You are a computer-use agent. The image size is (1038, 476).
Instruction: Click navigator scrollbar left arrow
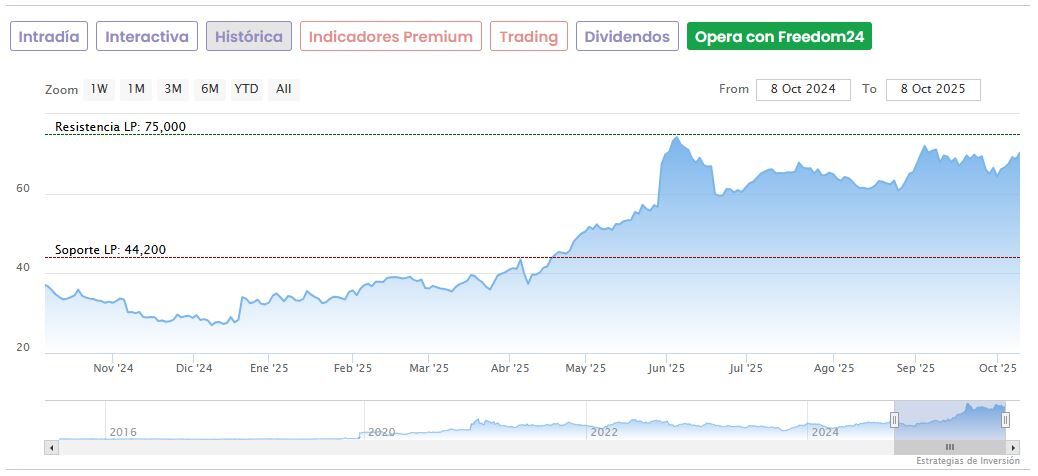click(51, 447)
